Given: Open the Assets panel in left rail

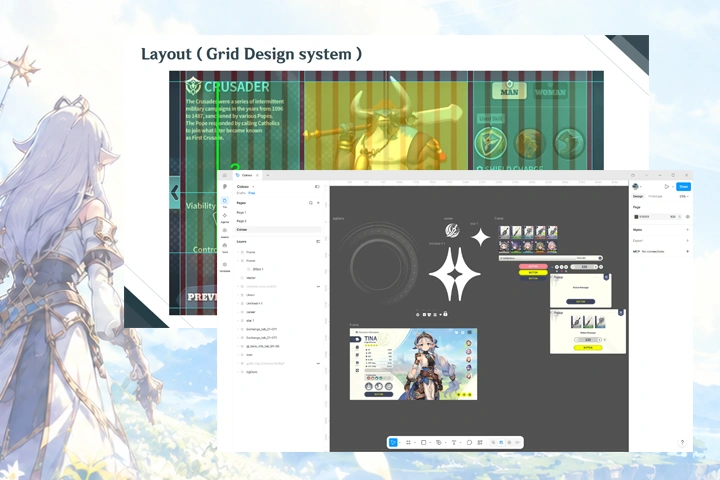Looking at the screenshot, I should coord(225,232).
